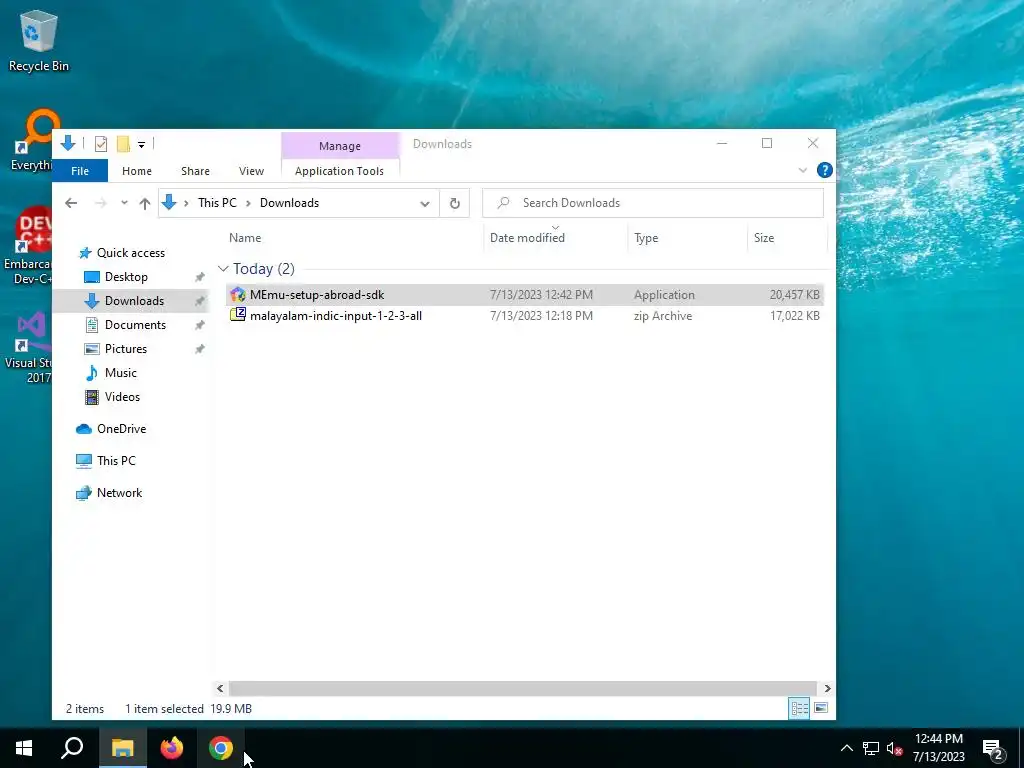The height and width of the screenshot is (768, 1024).
Task: Open Music in navigation pane
Action: tap(121, 373)
